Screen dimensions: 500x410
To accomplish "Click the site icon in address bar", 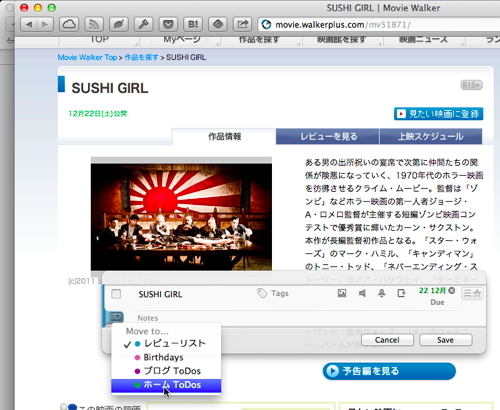I will pos(266,25).
